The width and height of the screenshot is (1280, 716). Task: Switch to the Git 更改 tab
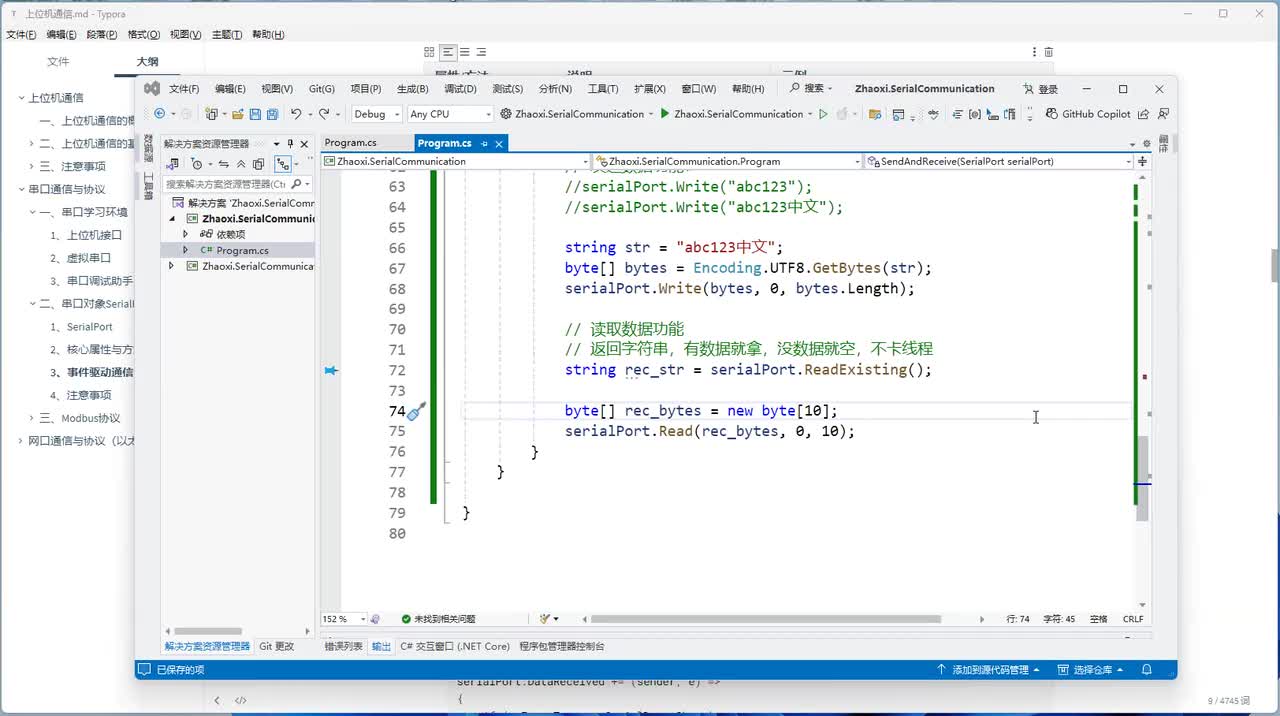[x=277, y=647]
